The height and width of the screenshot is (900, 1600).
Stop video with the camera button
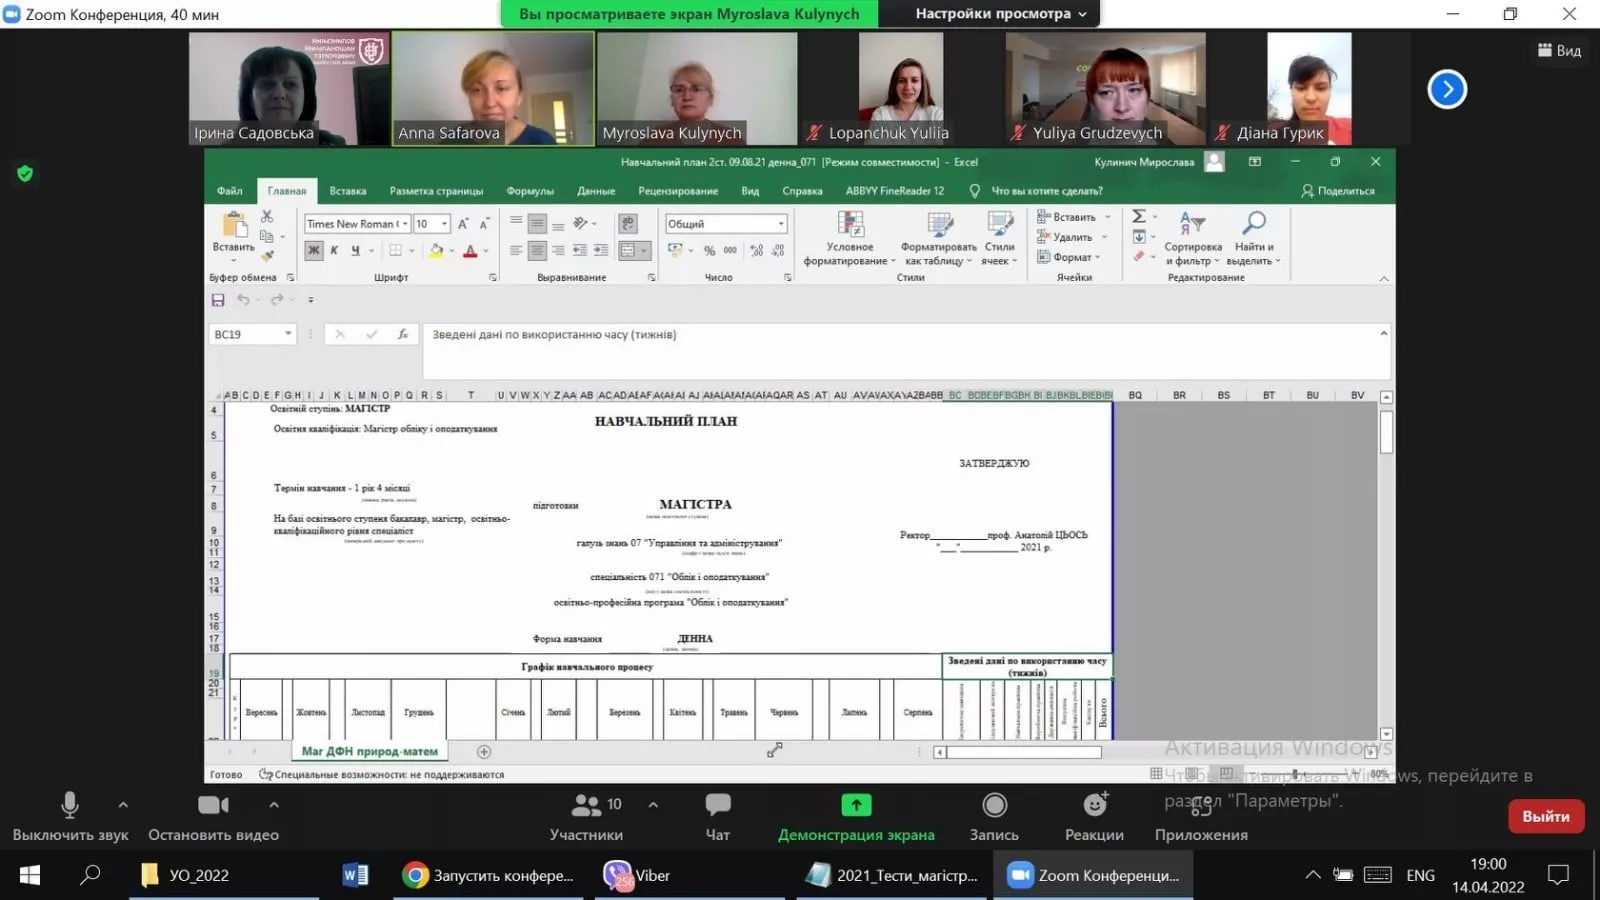(x=213, y=805)
